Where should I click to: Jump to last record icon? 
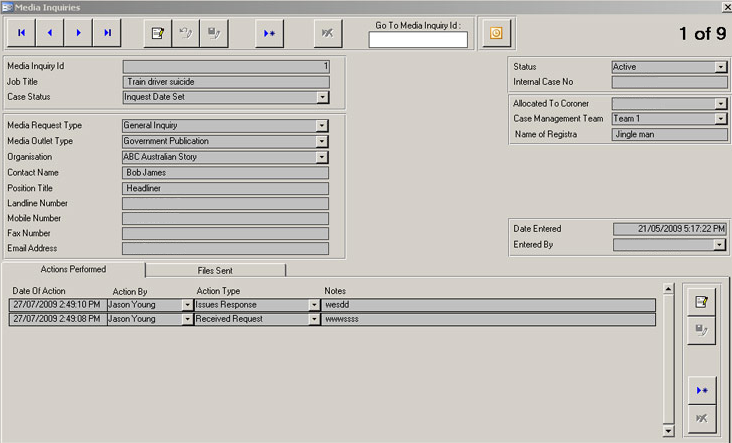pos(107,33)
